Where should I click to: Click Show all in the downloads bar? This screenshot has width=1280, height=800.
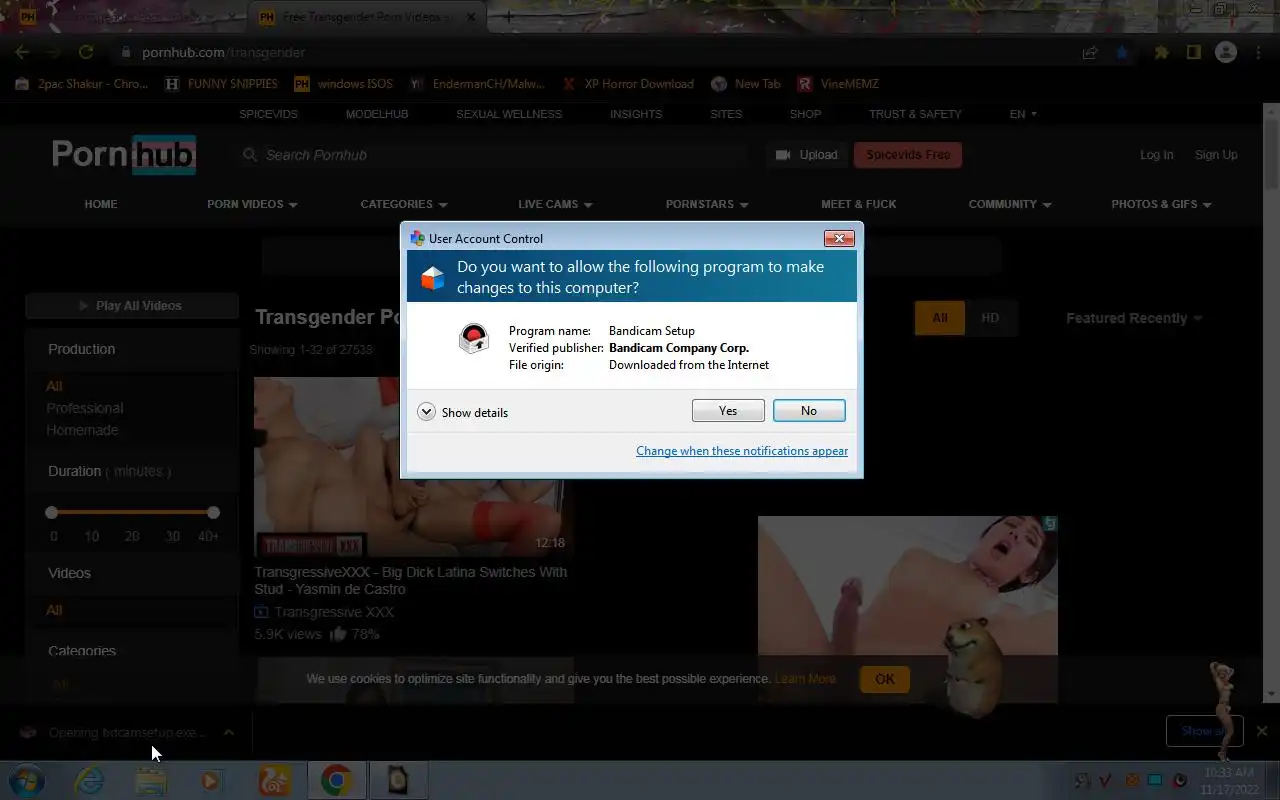pos(1204,731)
